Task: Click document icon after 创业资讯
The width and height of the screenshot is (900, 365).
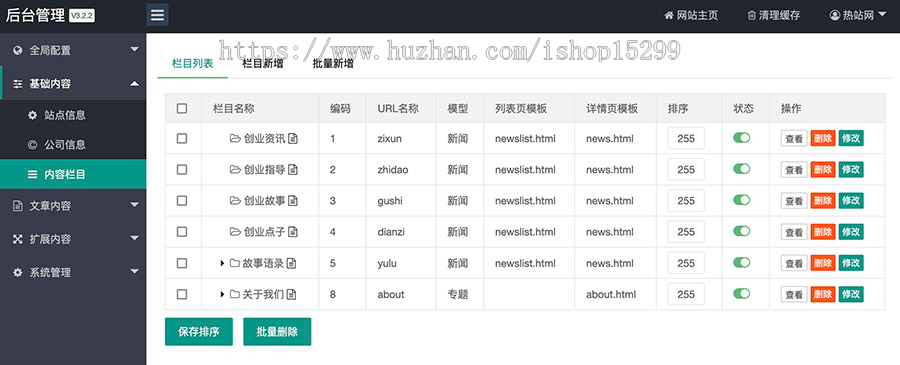Action: pos(293,138)
